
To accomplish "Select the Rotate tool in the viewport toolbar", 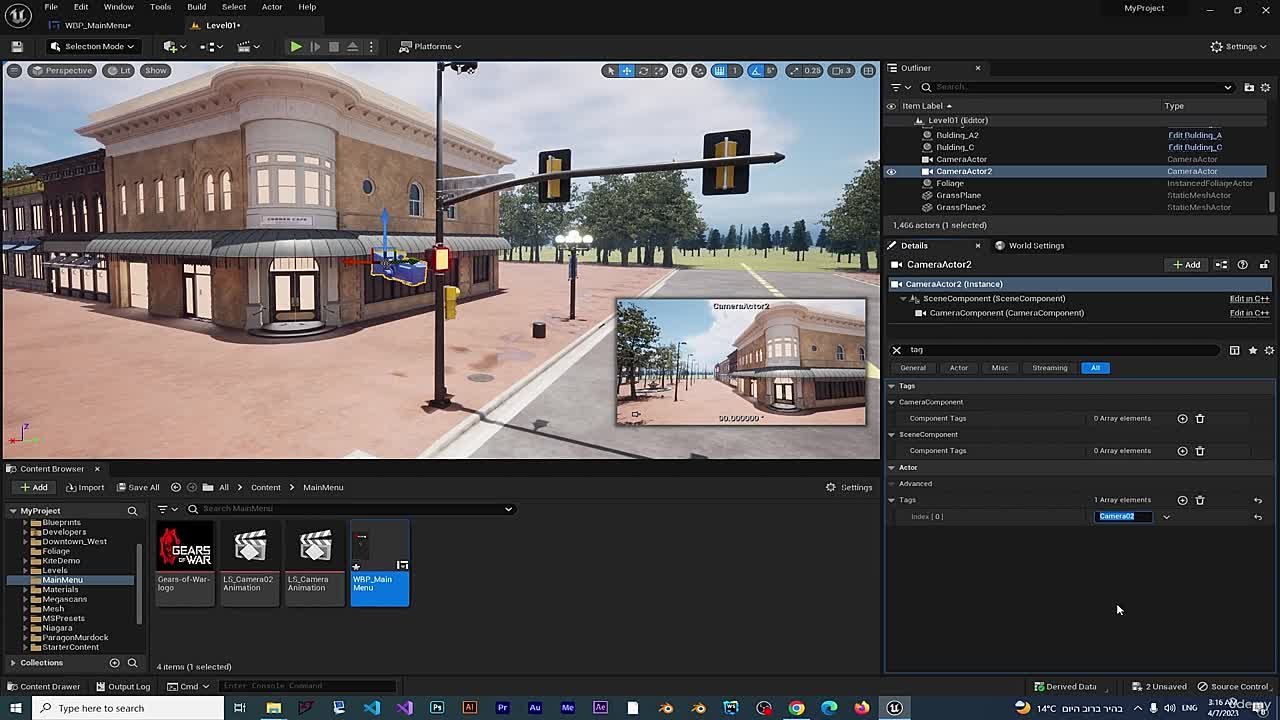I will pos(643,71).
